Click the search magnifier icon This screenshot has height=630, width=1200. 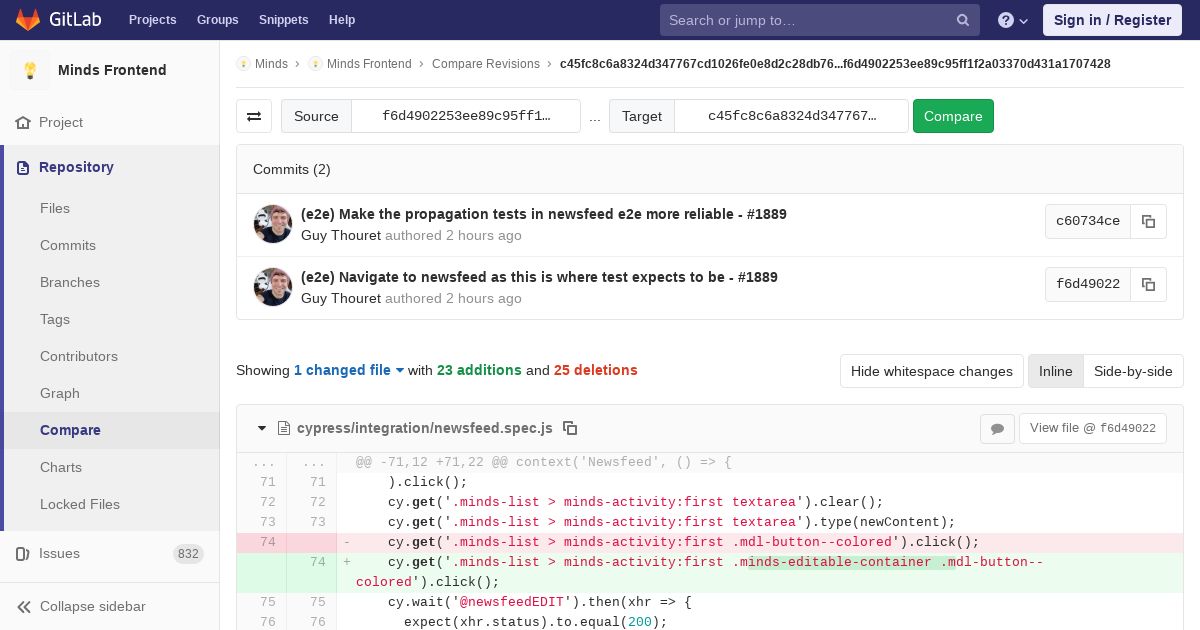pyautogui.click(x=963, y=20)
